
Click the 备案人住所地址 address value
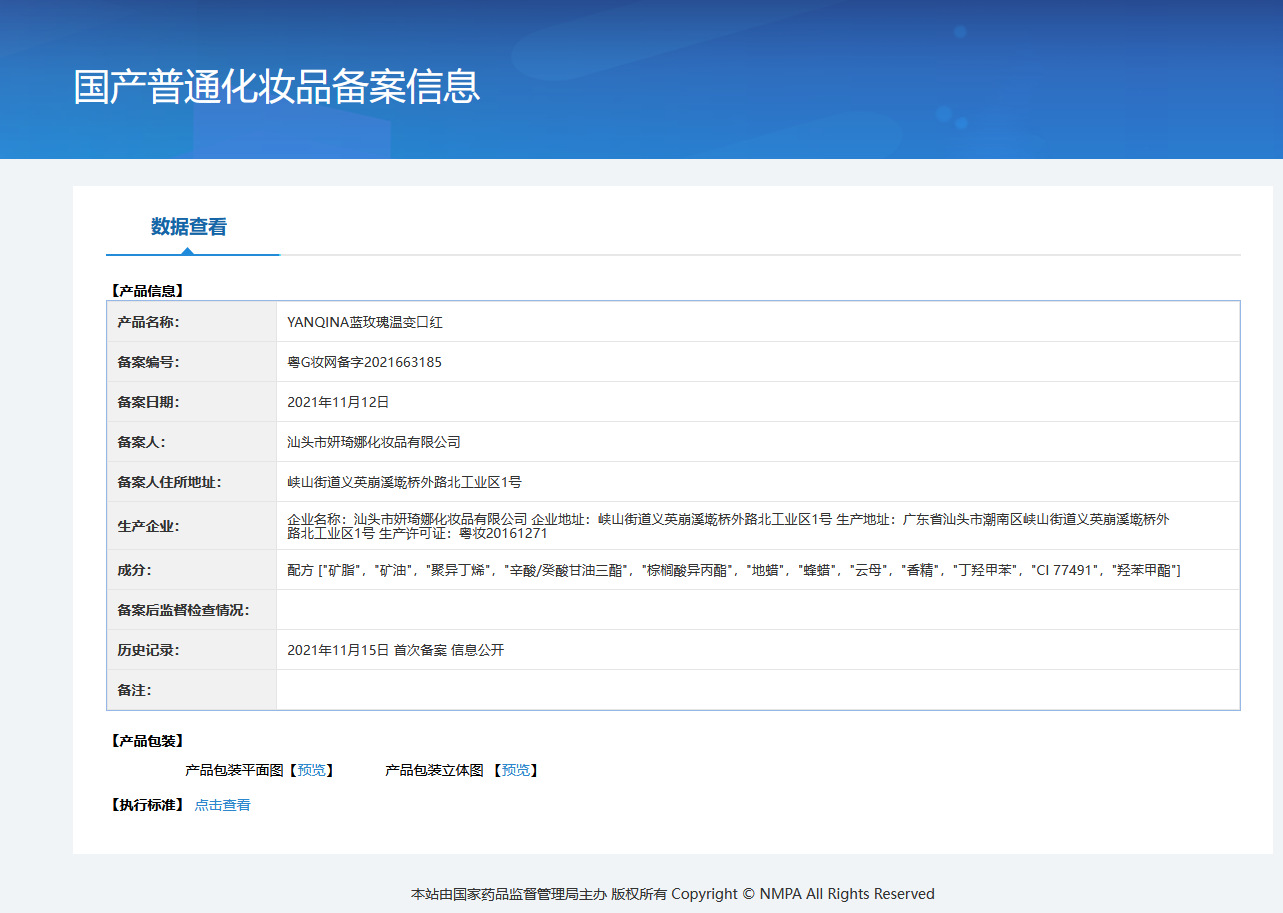click(404, 482)
